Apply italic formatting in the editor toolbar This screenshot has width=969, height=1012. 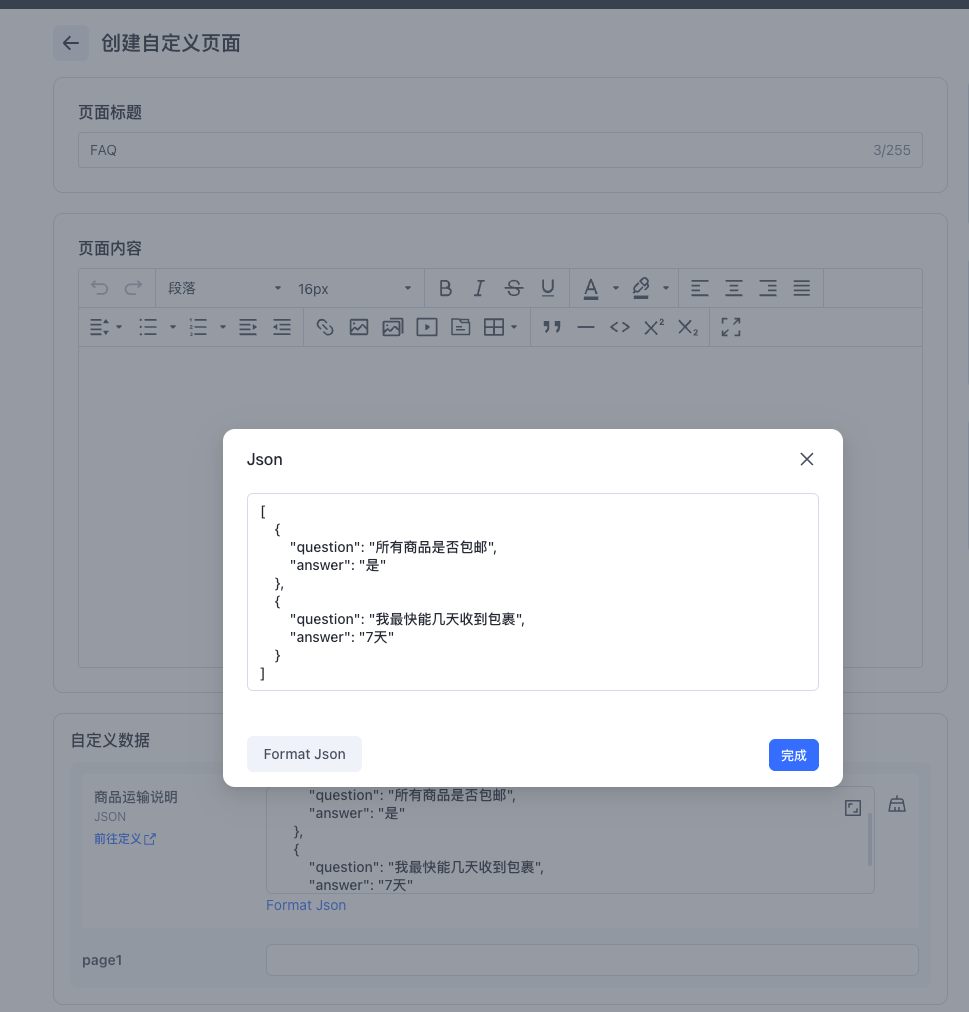pos(479,288)
